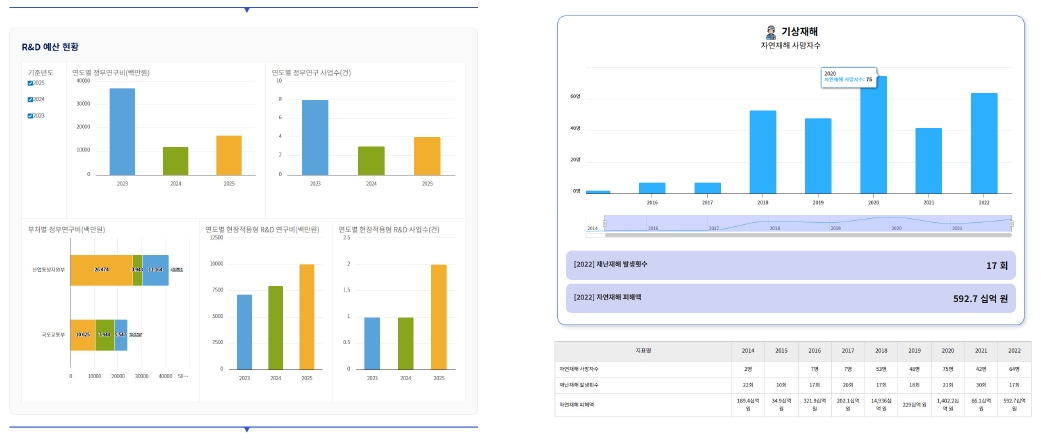Click the 기준년도 label
This screenshot has width=1041, height=440.
[x=40, y=72]
